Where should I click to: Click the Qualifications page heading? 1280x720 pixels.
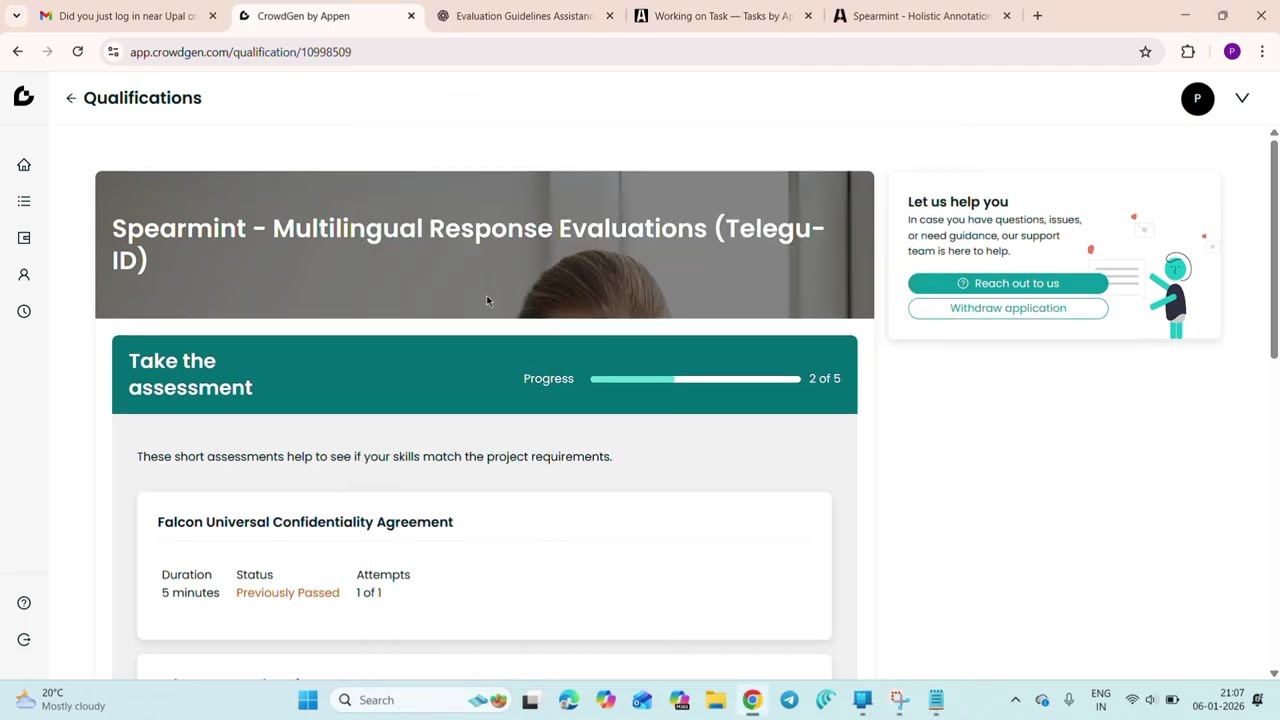[142, 98]
